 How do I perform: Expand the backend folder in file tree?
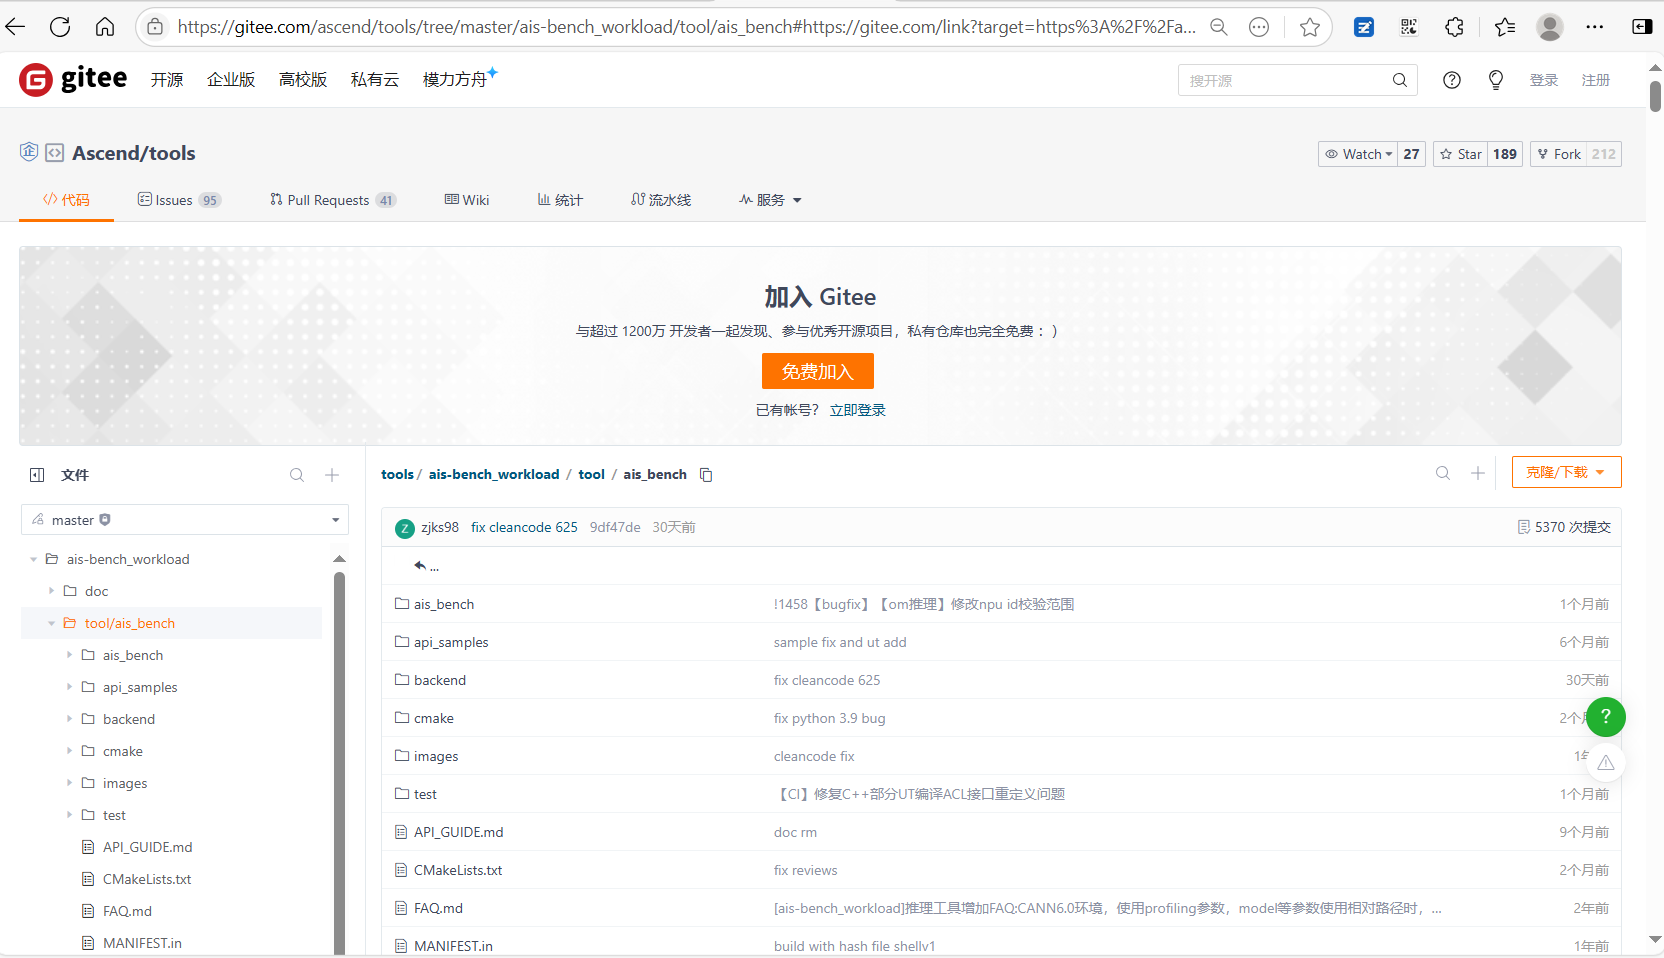[70, 719]
